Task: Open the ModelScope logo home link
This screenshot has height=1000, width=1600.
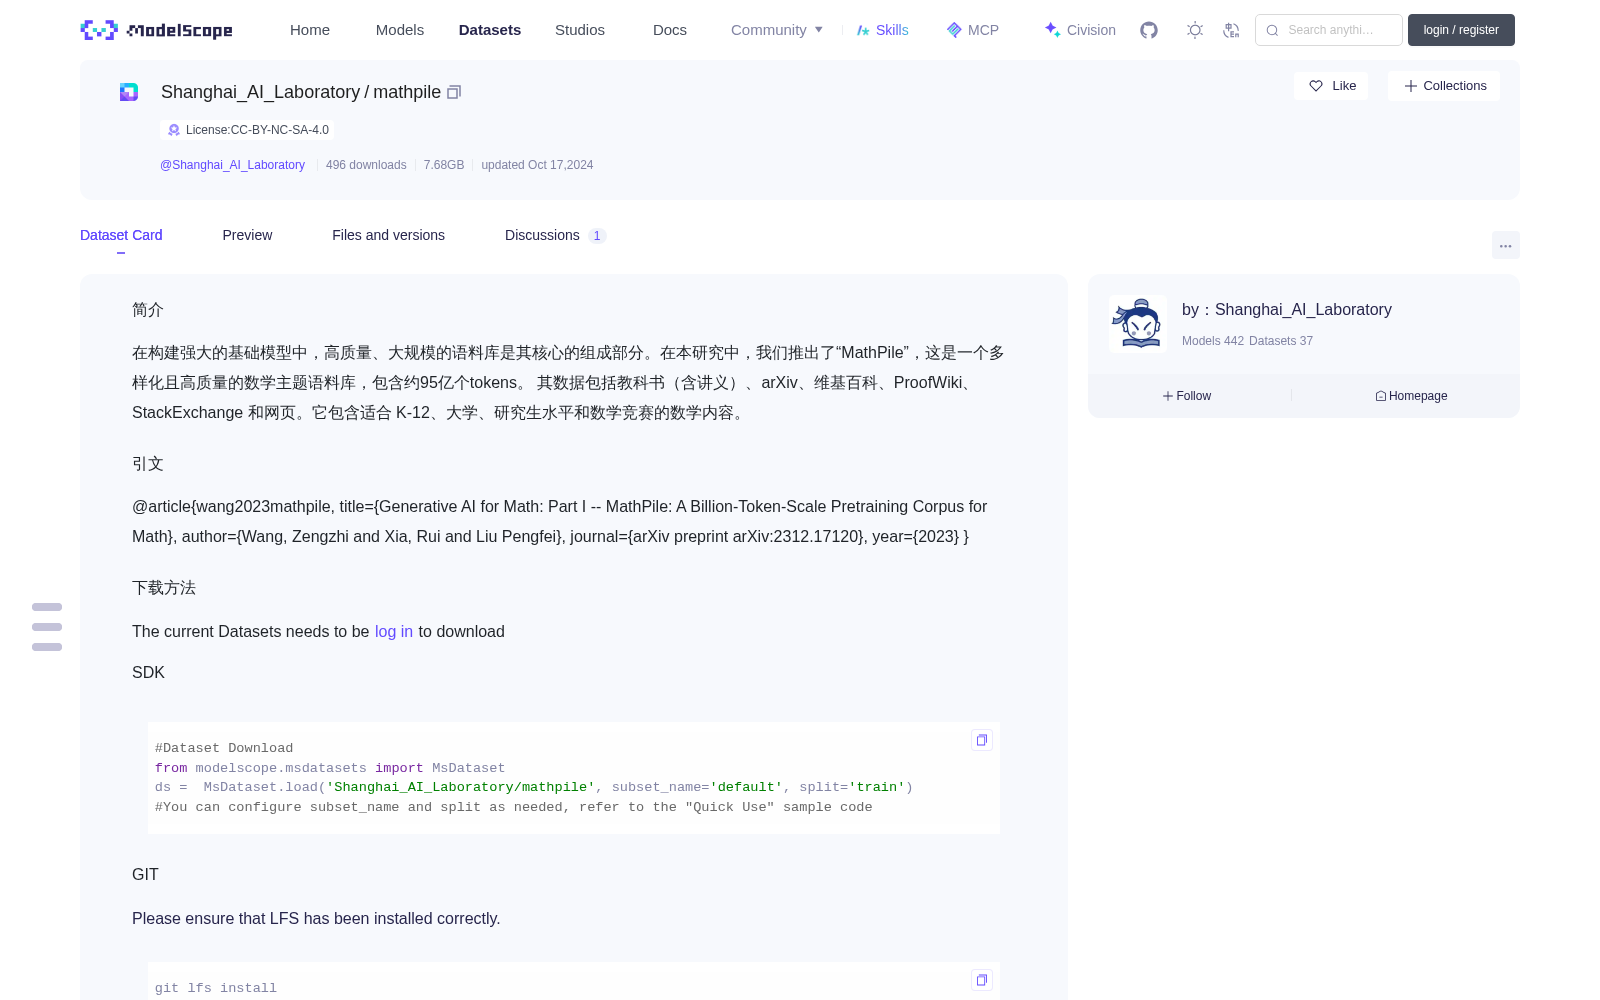Action: coord(157,30)
